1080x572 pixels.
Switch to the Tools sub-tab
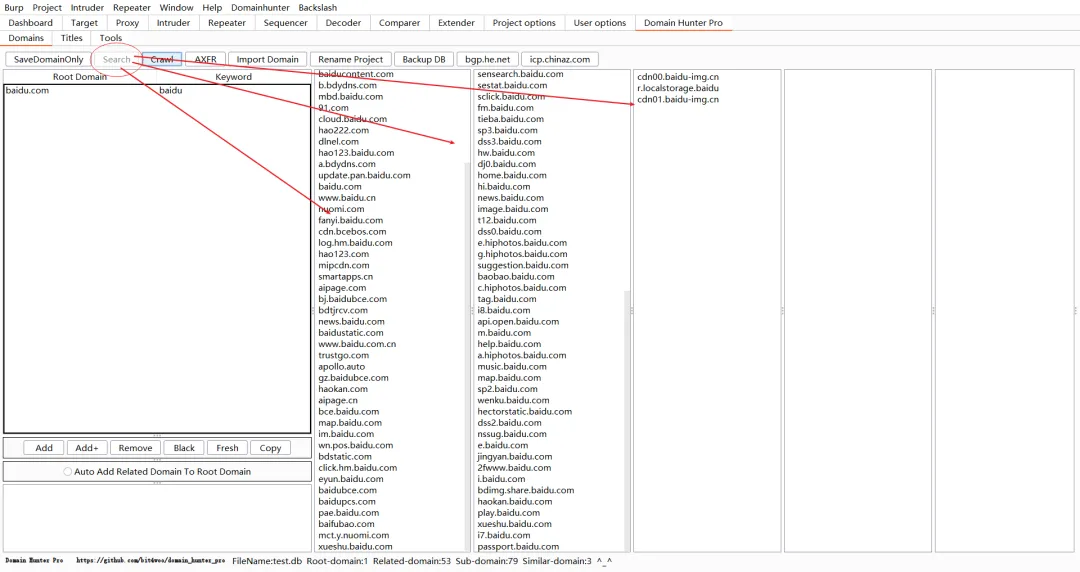[x=111, y=38]
